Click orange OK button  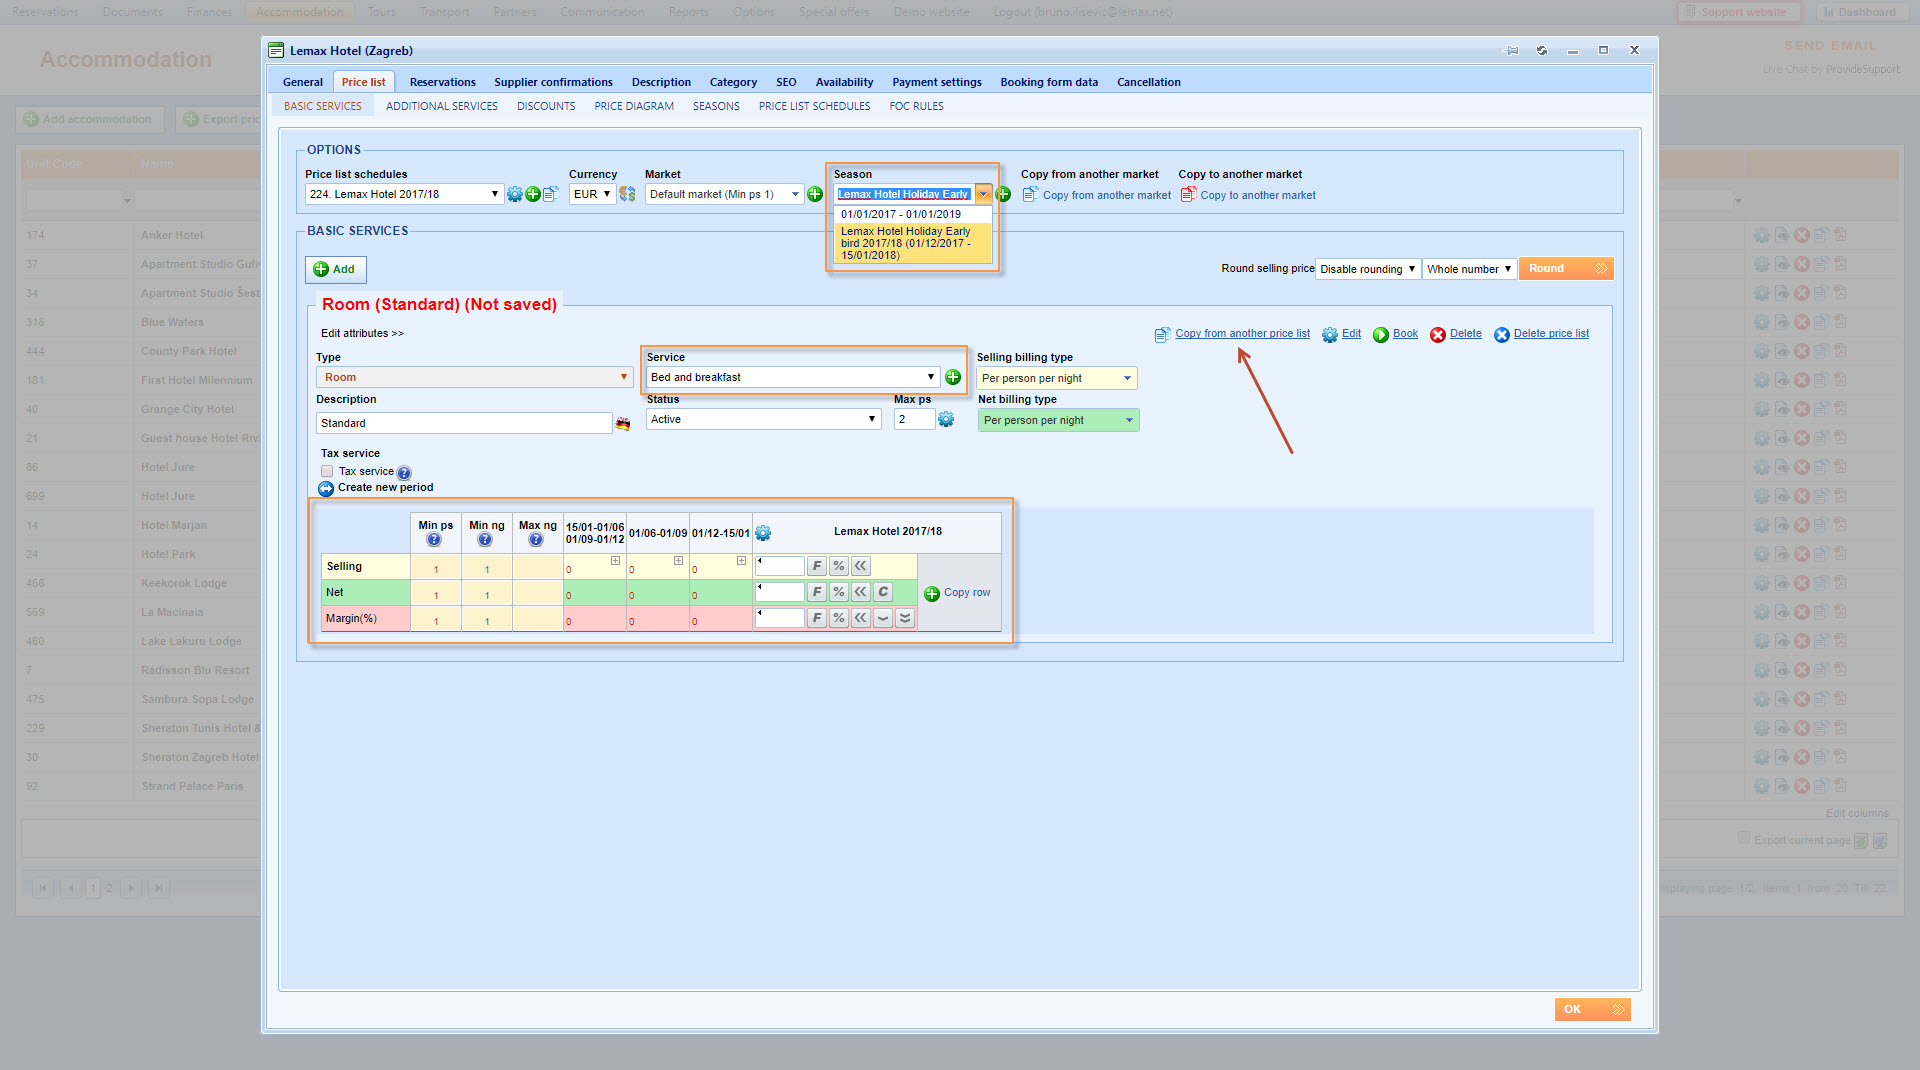(1592, 1009)
